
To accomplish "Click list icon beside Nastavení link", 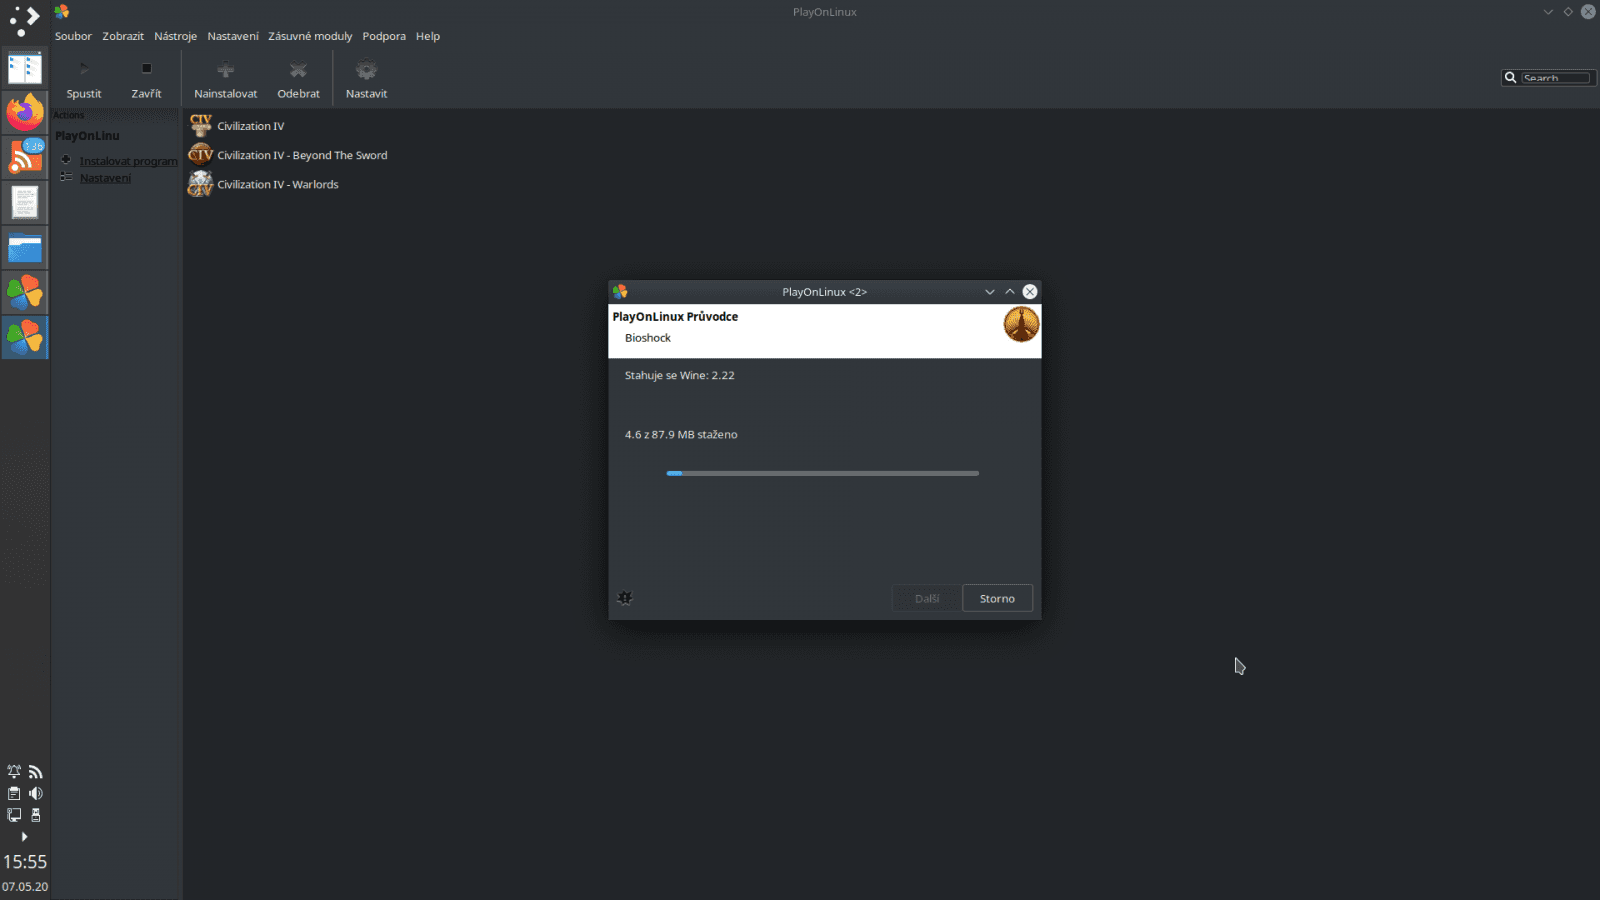I will 66,177.
